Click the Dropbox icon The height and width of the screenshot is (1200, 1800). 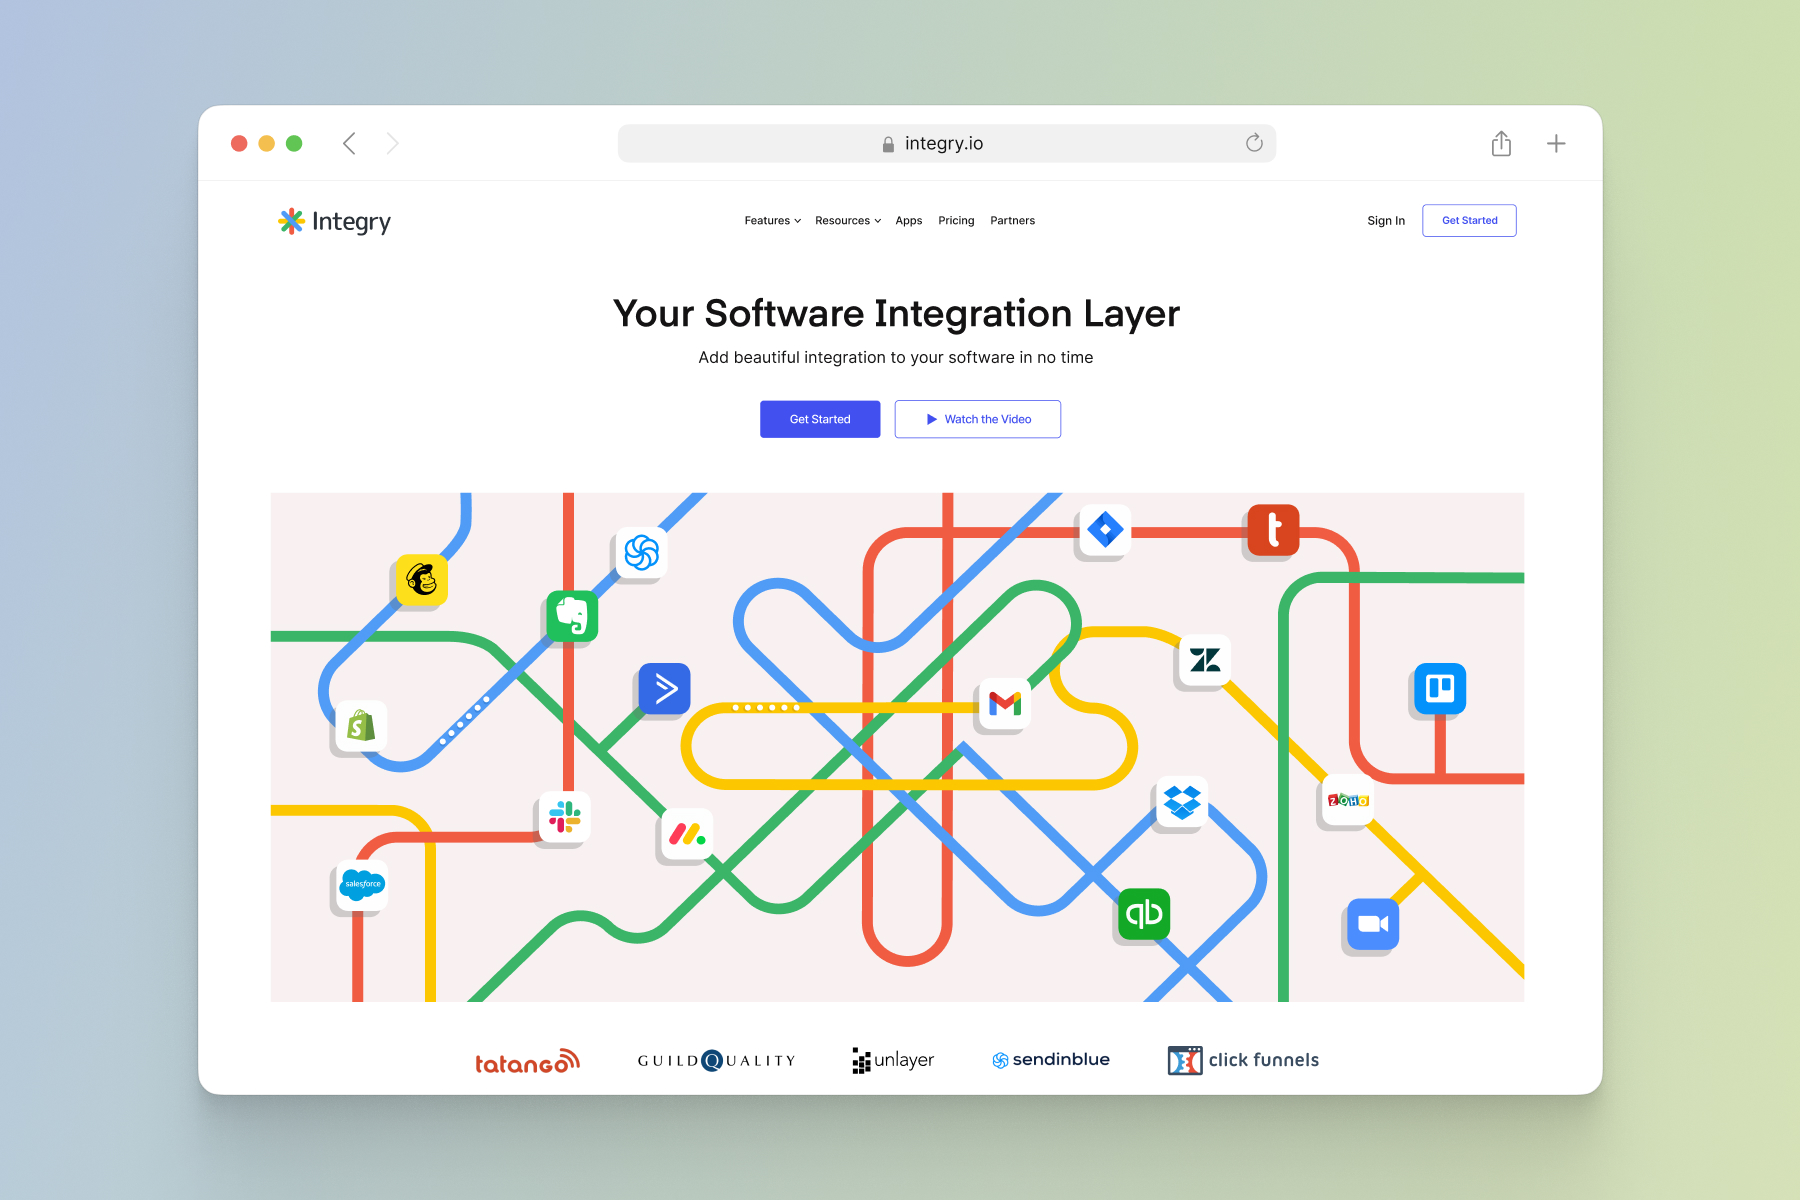[x=1182, y=802]
